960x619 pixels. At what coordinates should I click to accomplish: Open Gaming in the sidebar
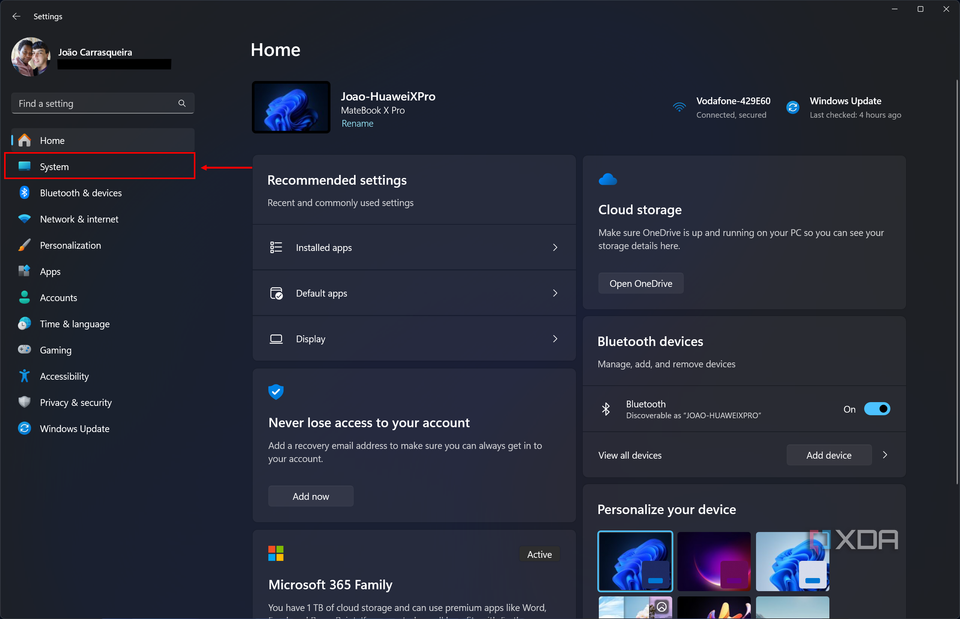pyautogui.click(x=103, y=350)
